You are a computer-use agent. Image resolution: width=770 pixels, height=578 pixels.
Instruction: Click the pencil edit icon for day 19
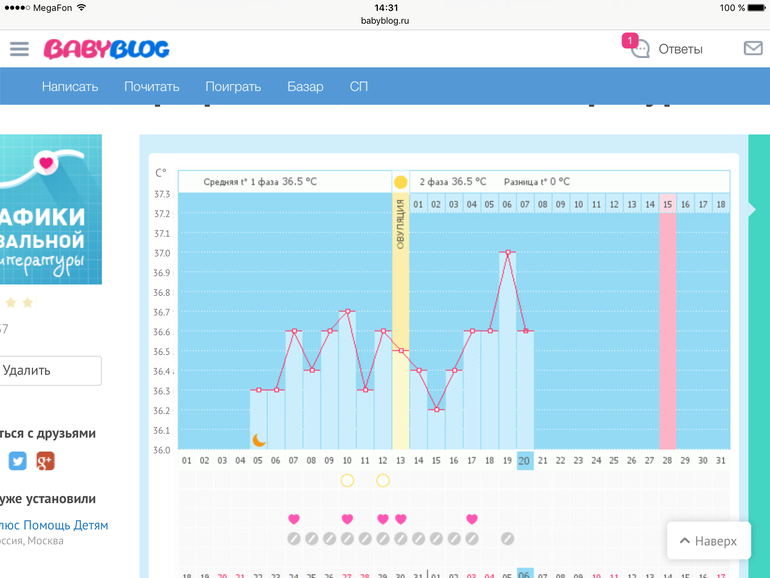(x=507, y=539)
